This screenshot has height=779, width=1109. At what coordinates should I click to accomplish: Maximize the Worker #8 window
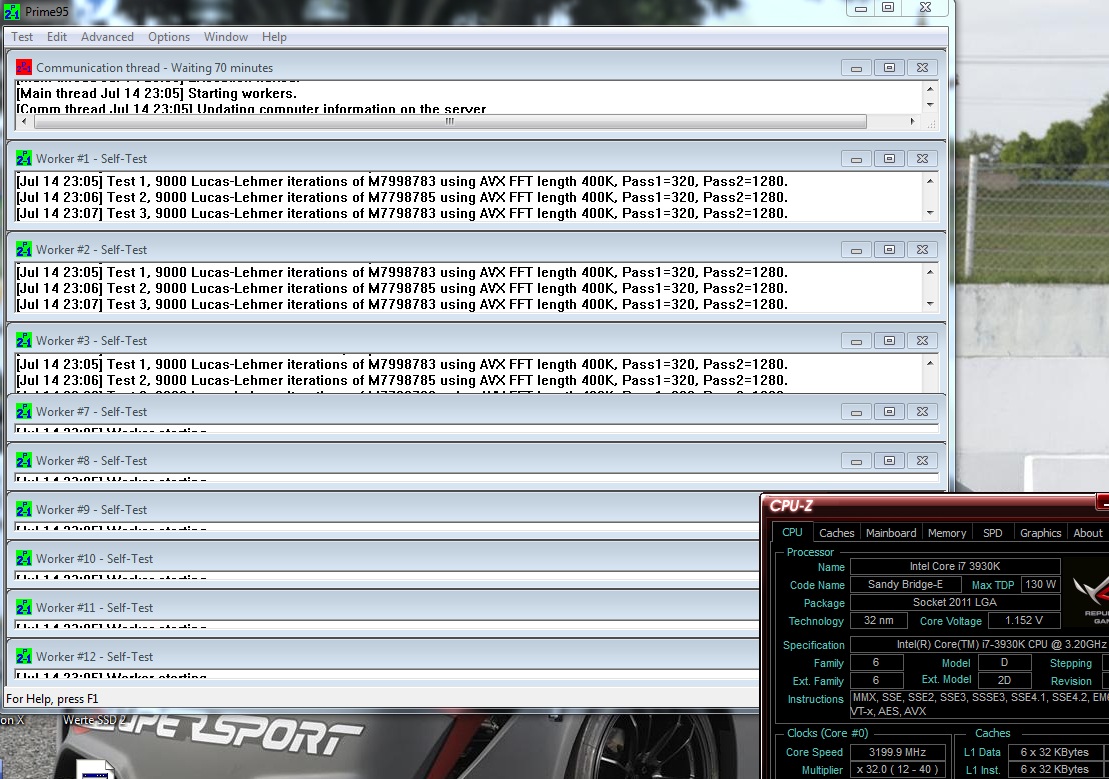889,461
